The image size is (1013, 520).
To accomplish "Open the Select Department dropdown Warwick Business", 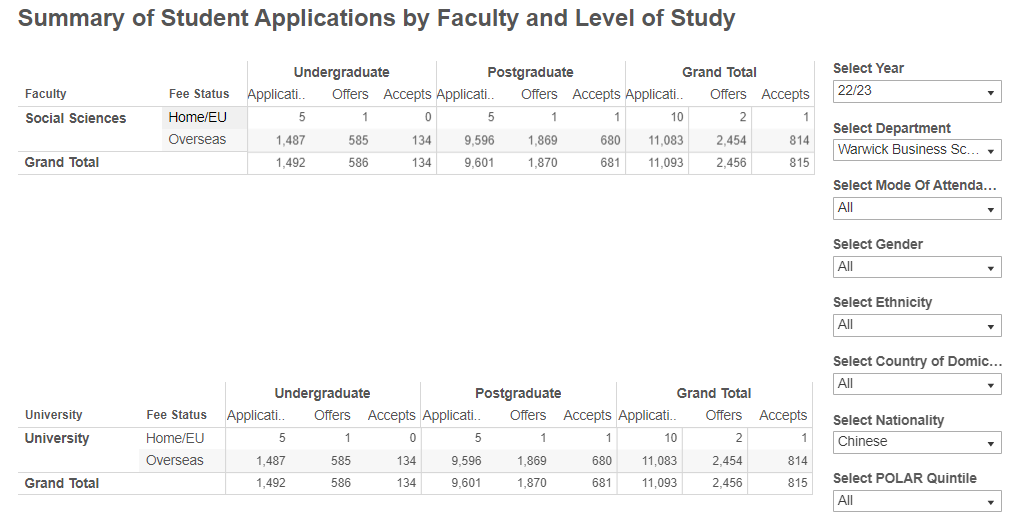I will click(917, 150).
